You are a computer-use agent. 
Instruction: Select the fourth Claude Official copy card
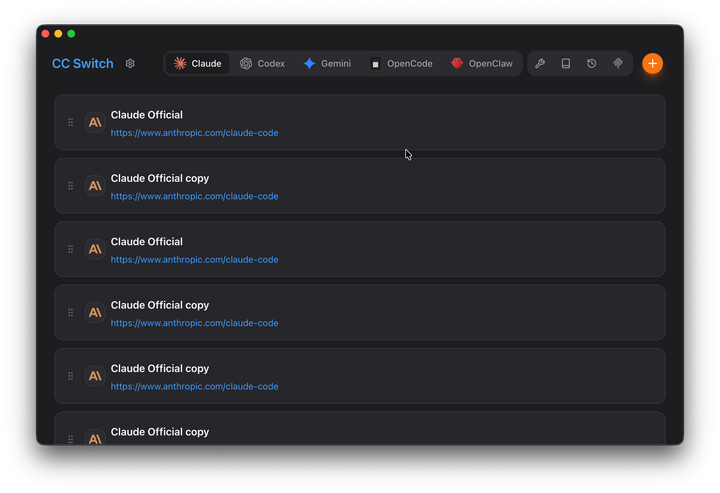[x=360, y=428]
